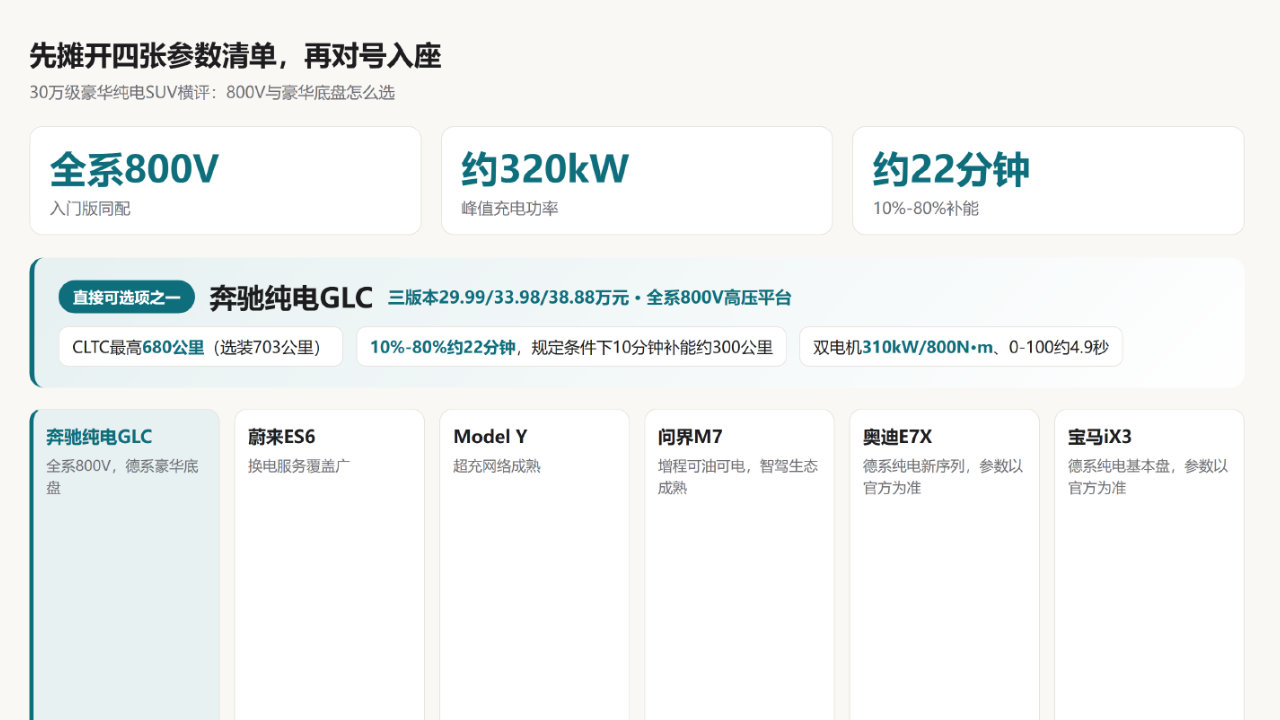Screen dimensions: 1280x720
Task: Click the 德系纯电基本盘 description under 宝马iX3
Action: click(x=1148, y=477)
